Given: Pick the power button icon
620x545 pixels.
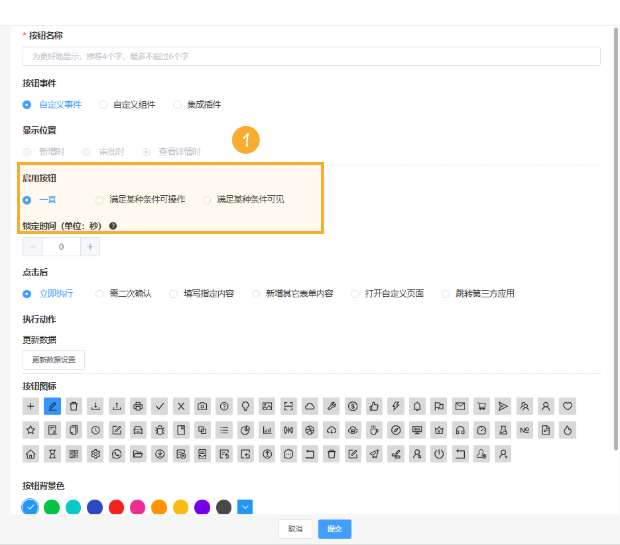Looking at the screenshot, I should [439, 454].
